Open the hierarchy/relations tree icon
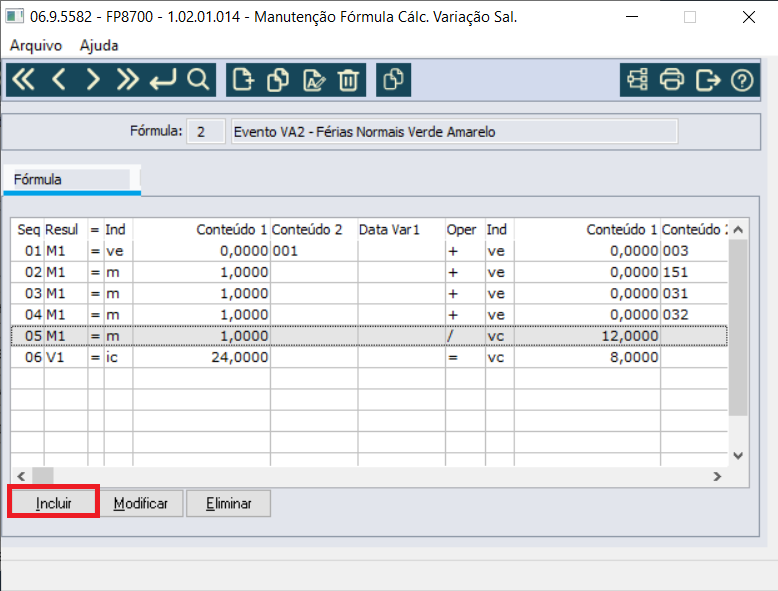The height and width of the screenshot is (591, 778). tap(637, 80)
